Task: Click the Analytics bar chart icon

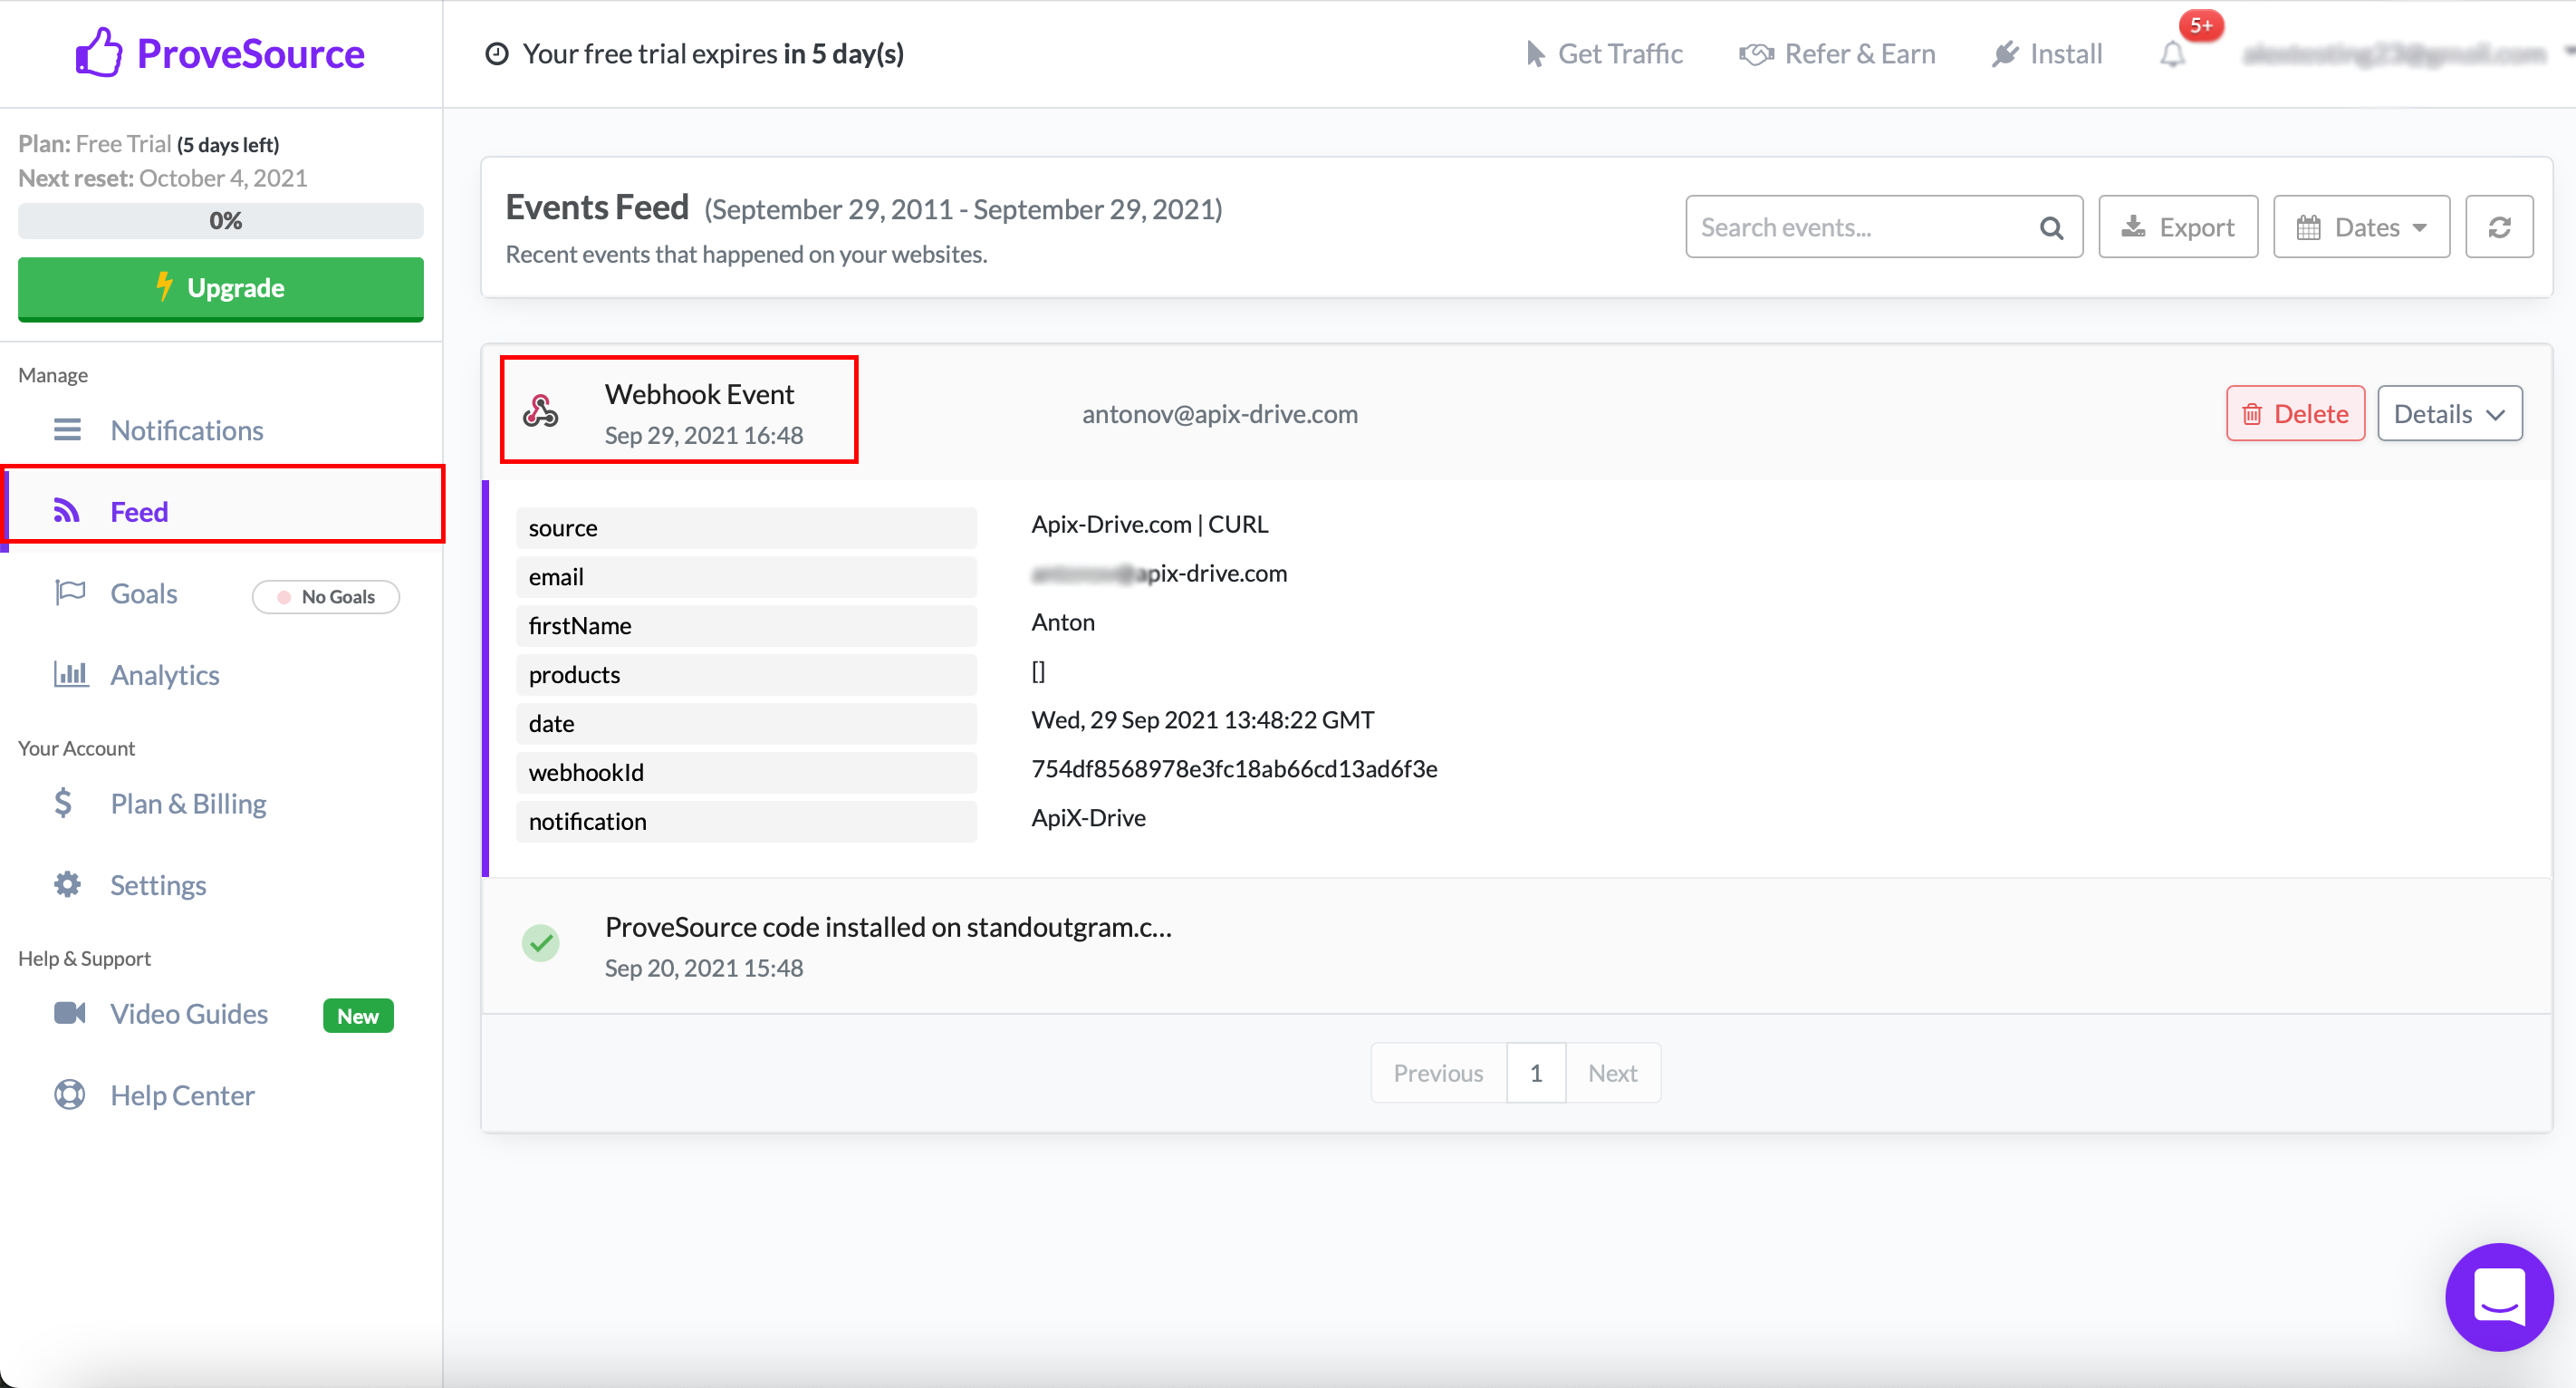Action: 70,674
